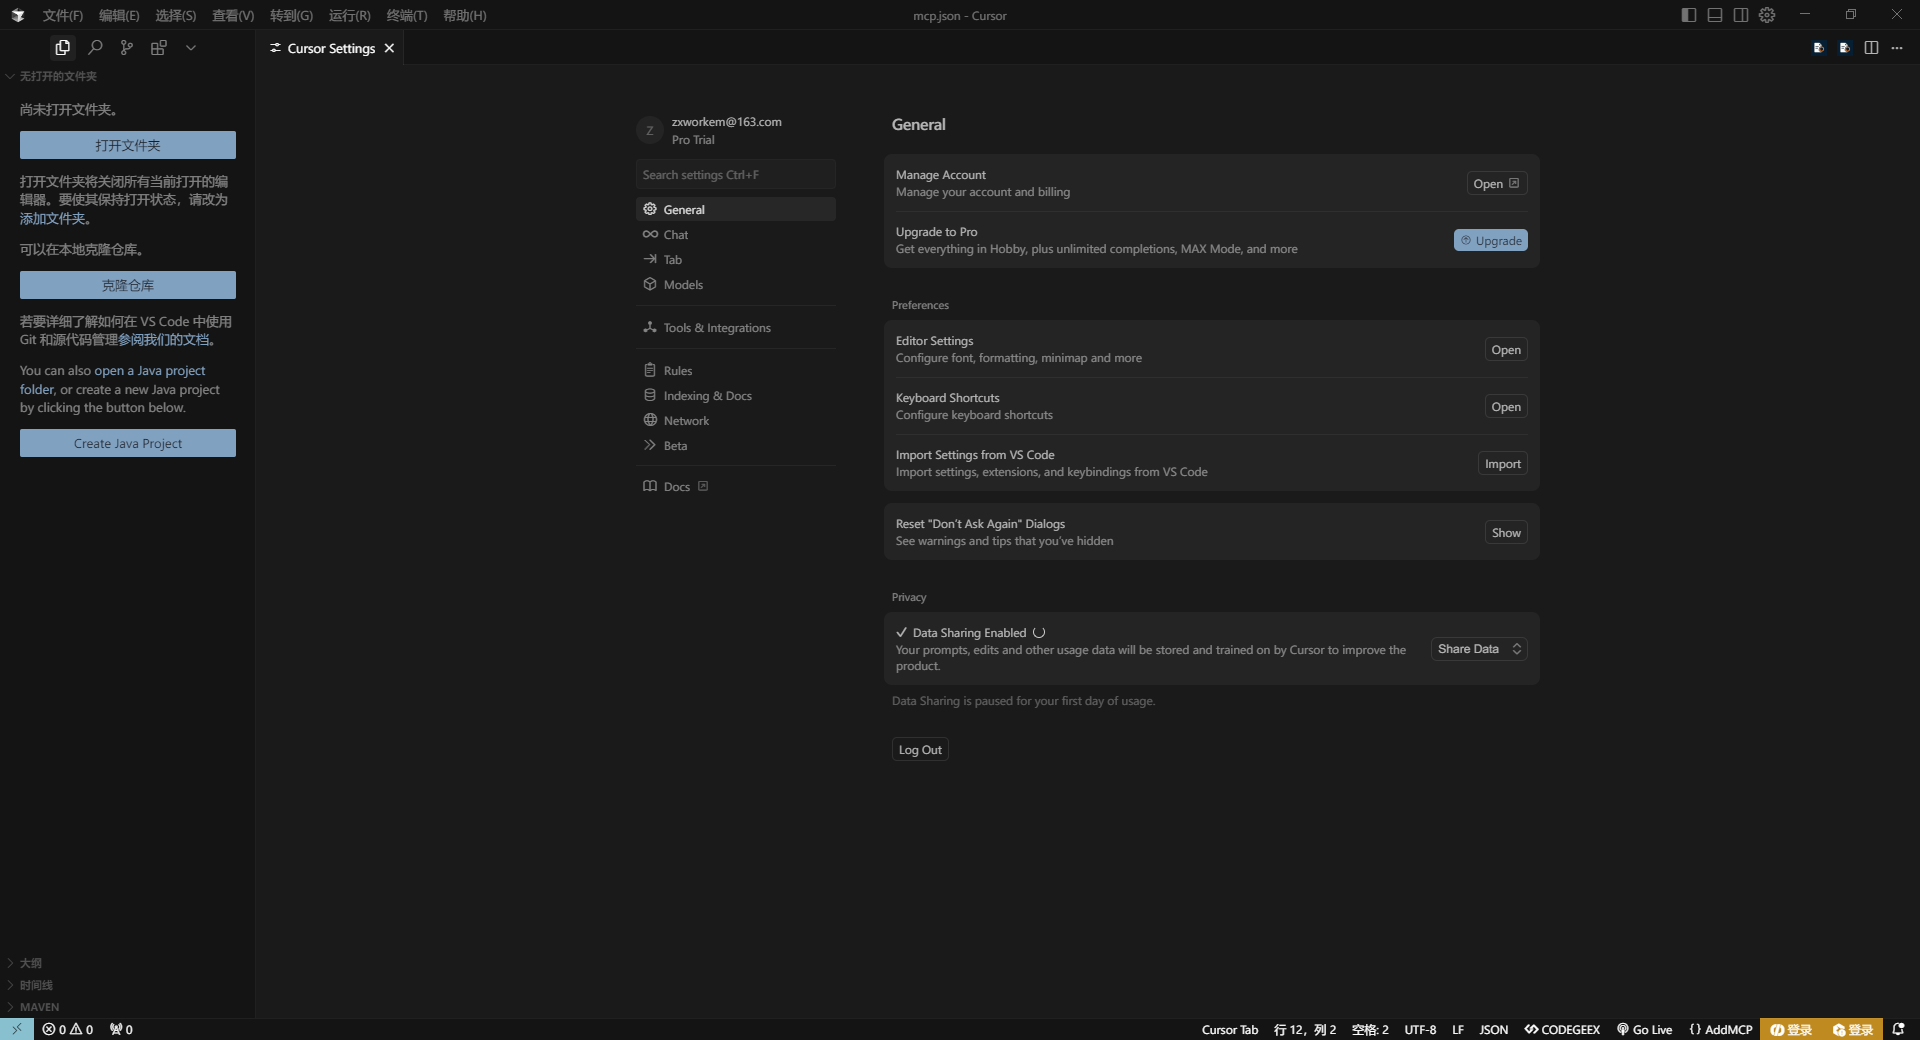The height and width of the screenshot is (1040, 1920).
Task: Open the Source Control branch icon
Action: [x=127, y=47]
